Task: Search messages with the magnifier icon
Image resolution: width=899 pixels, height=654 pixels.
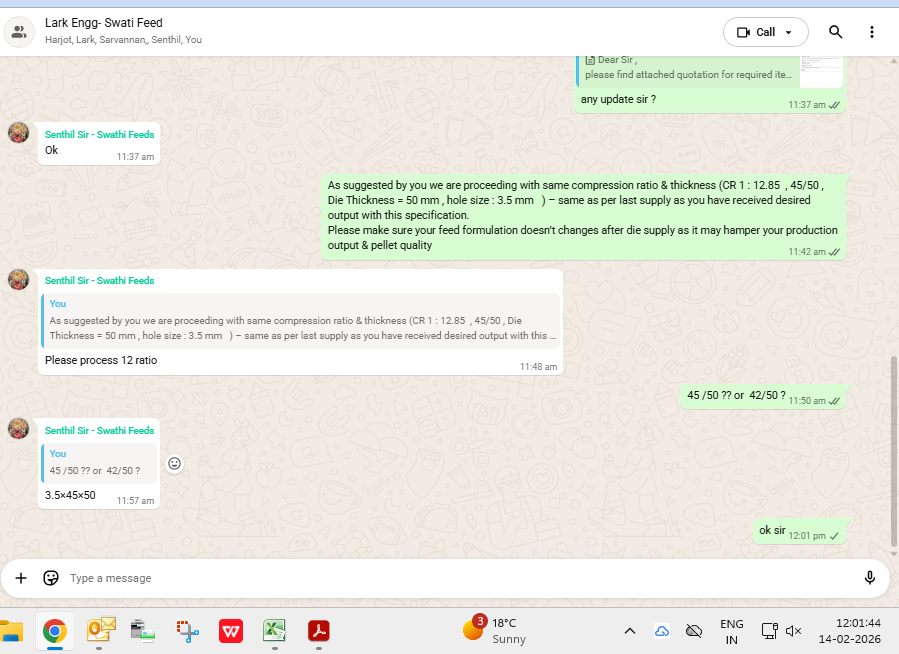Action: pyautogui.click(x=835, y=32)
